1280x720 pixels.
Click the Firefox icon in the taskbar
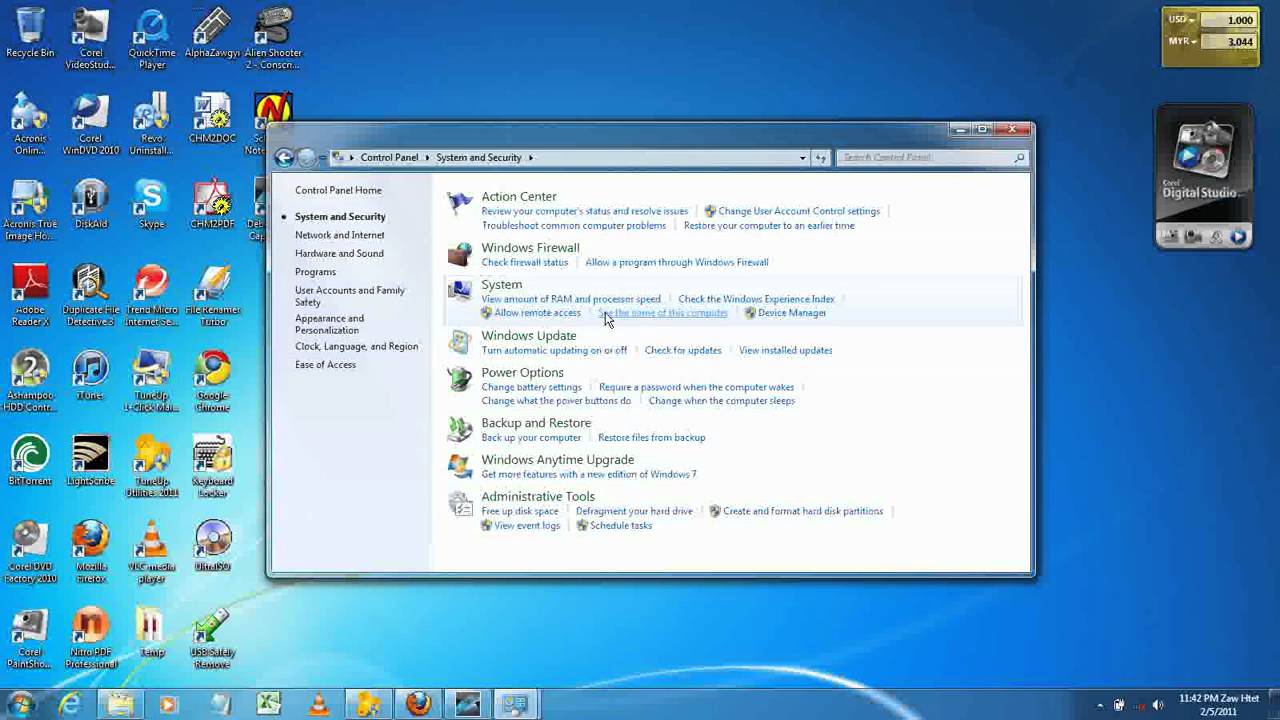418,704
